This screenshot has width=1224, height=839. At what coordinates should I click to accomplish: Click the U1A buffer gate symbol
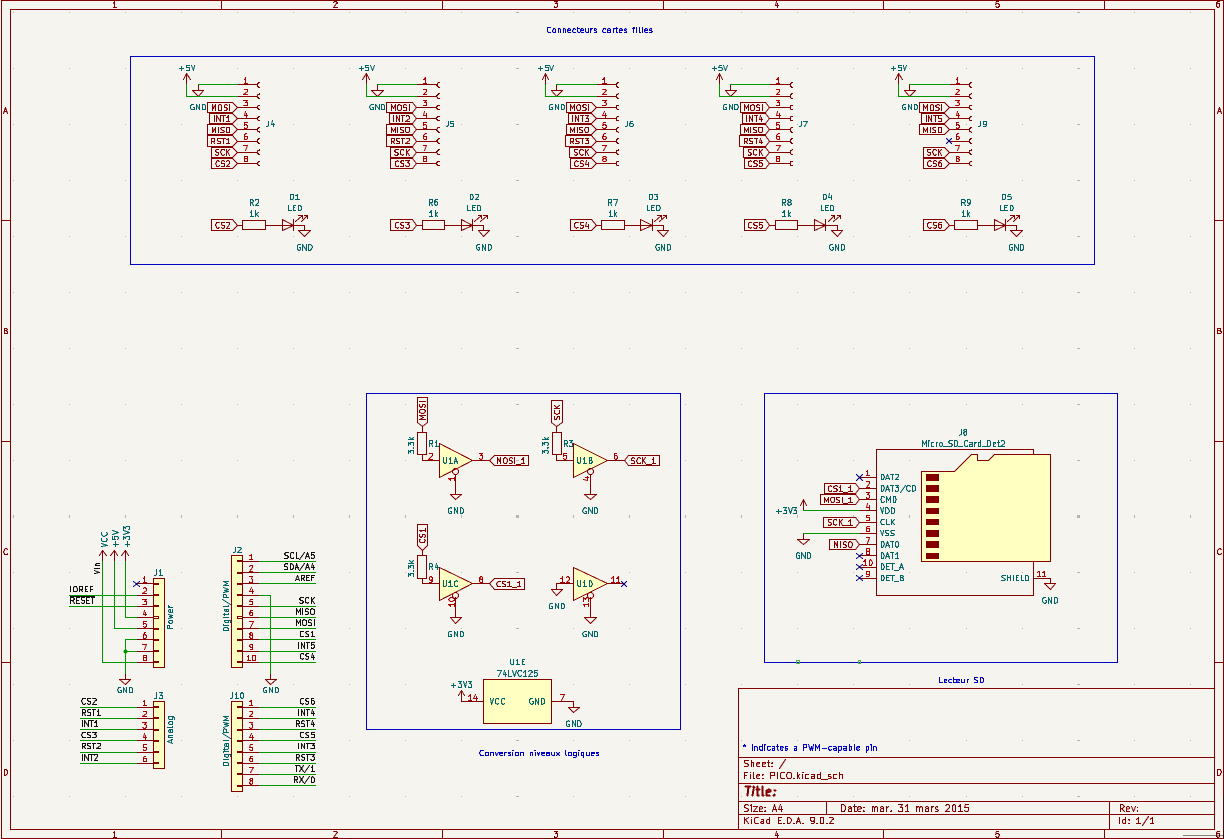452,460
